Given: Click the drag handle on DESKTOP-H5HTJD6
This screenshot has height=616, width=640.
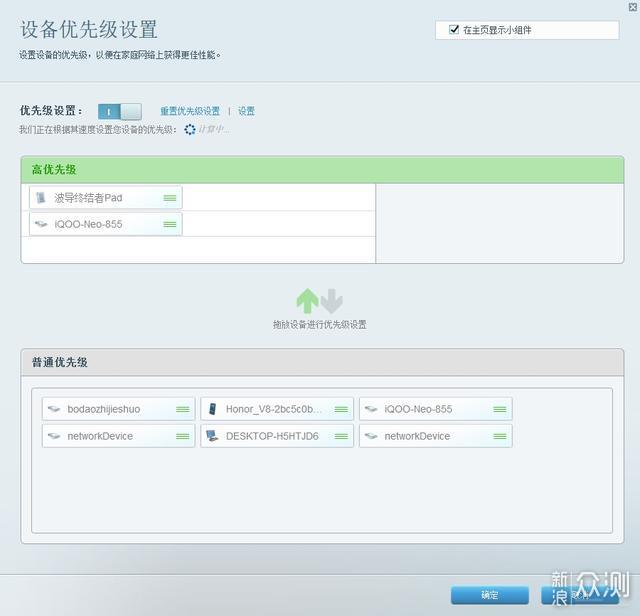Looking at the screenshot, I should (x=341, y=436).
